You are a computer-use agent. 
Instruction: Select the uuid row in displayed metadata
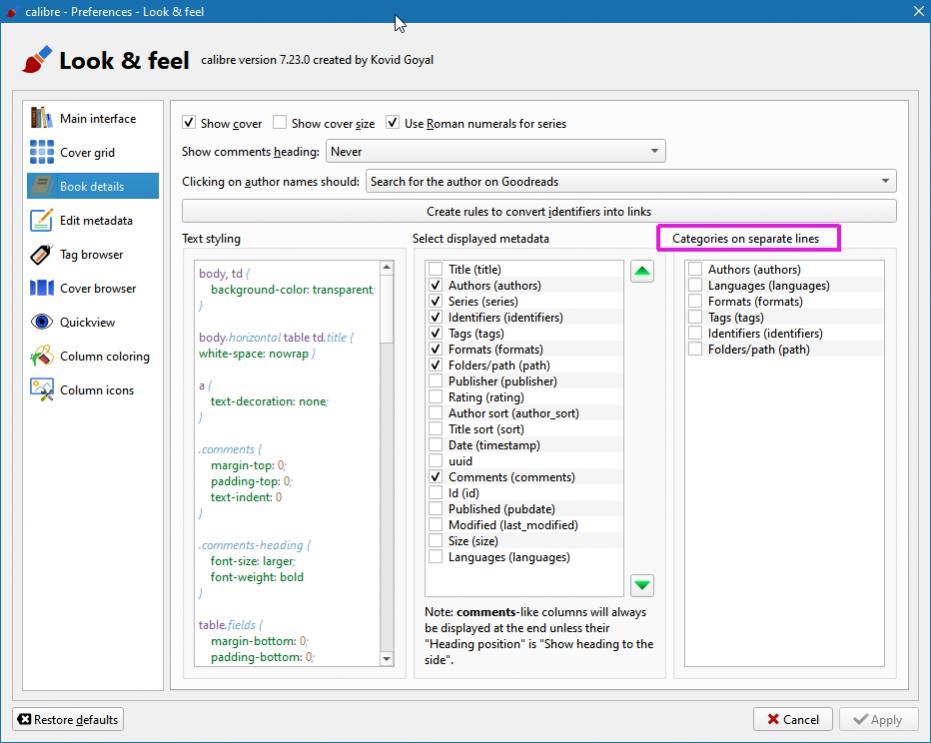tap(524, 461)
